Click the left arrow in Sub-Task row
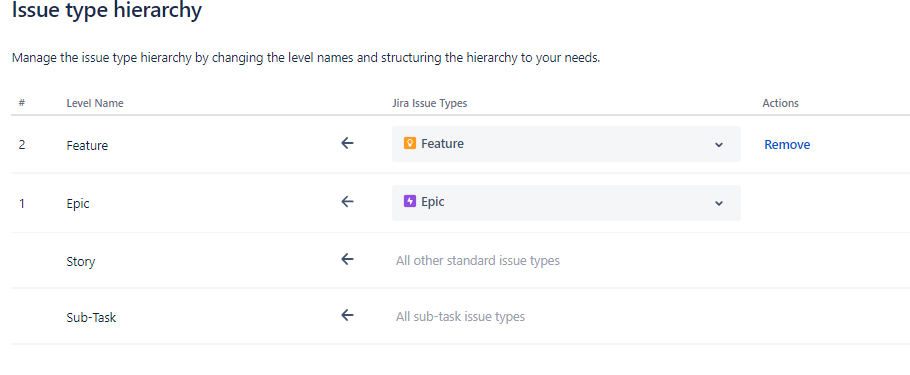 [347, 315]
